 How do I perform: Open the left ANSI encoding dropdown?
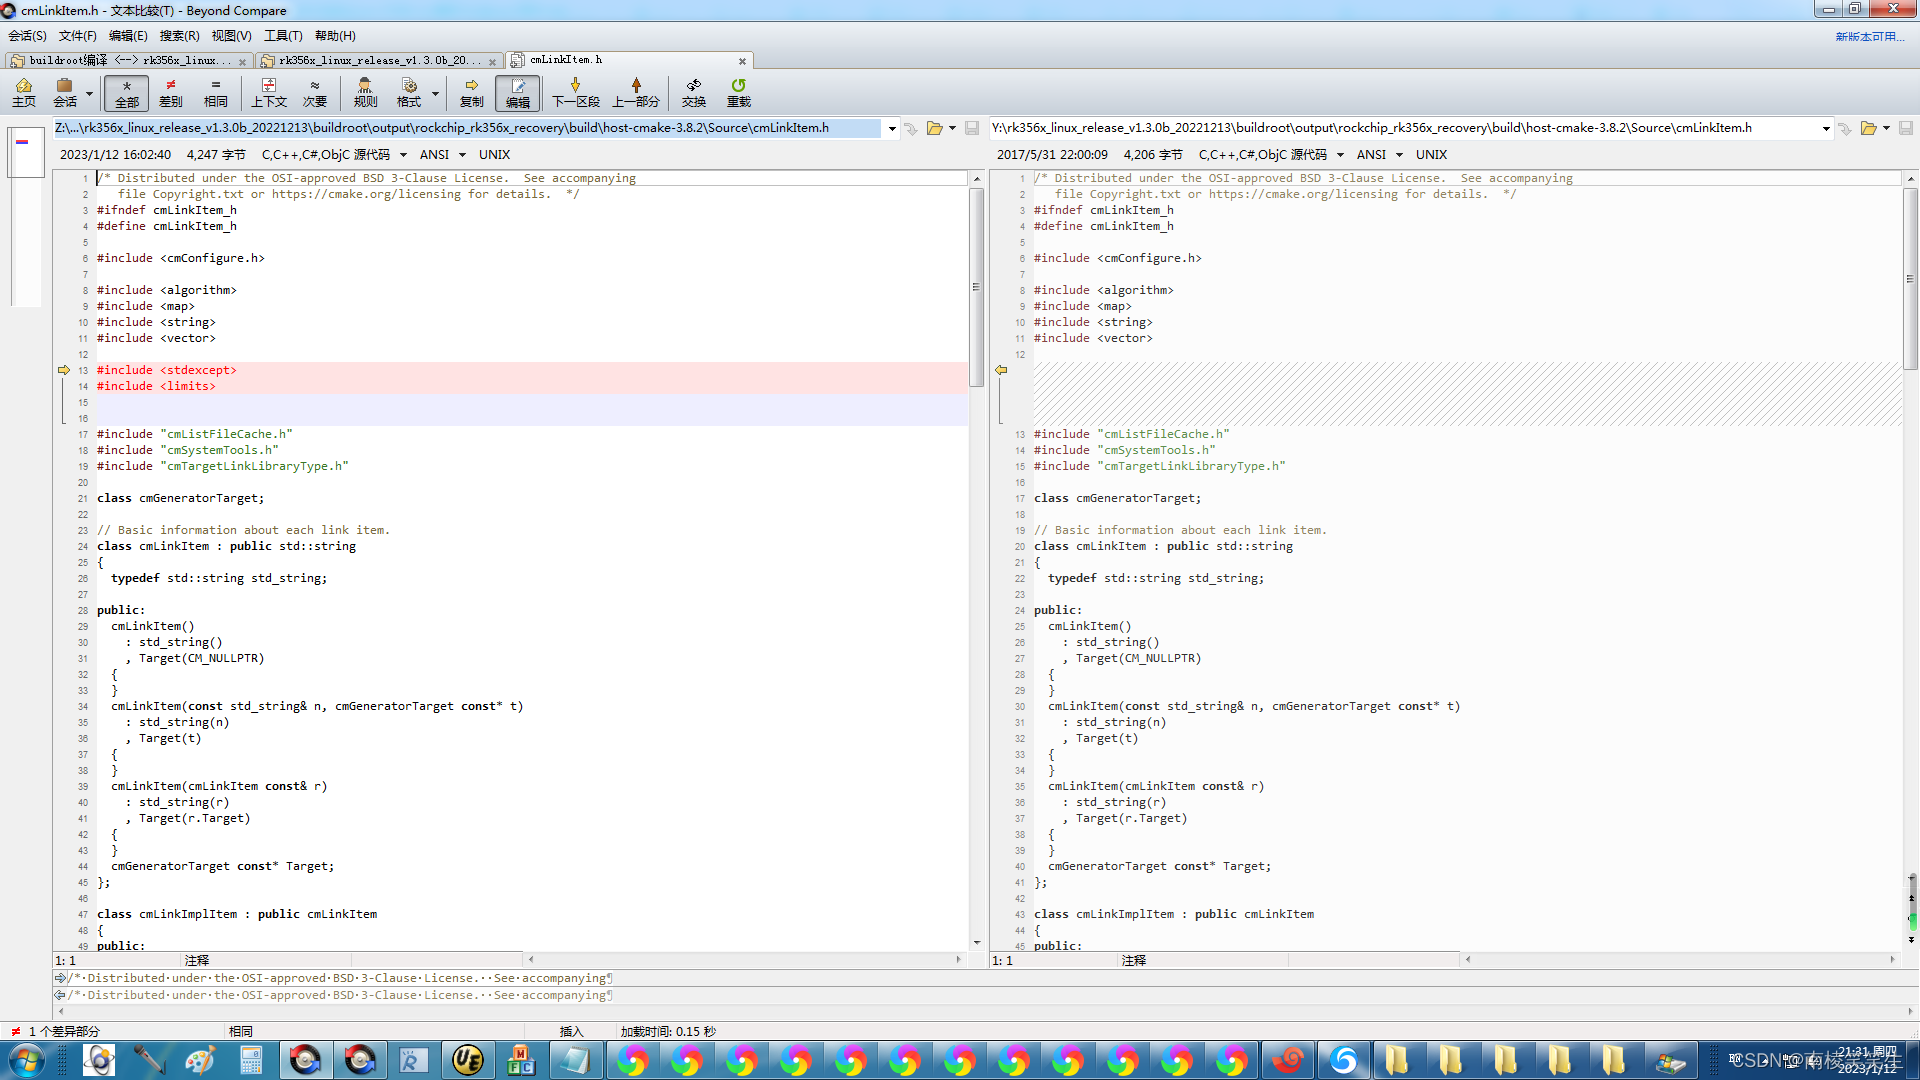[x=462, y=155]
